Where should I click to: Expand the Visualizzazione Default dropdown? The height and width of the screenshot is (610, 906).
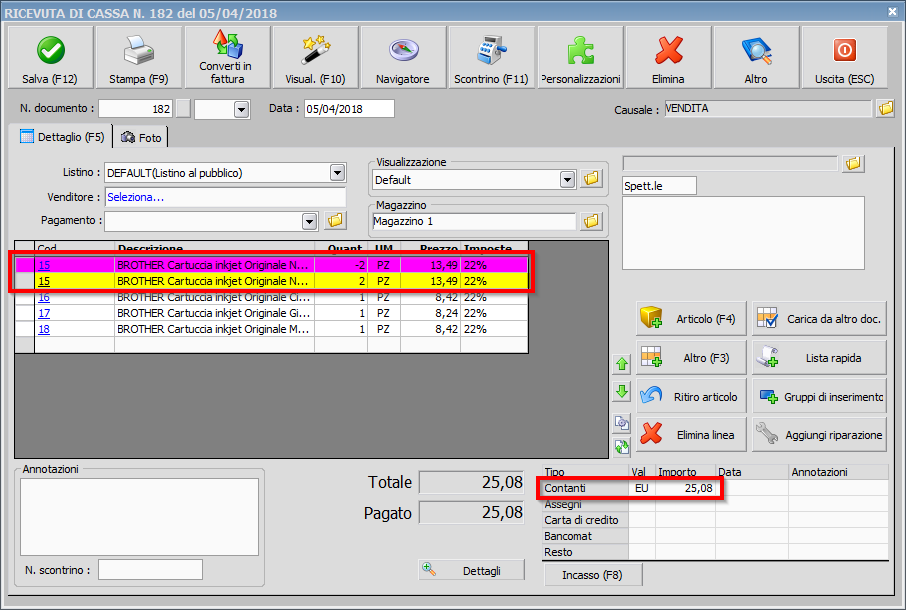[567, 180]
